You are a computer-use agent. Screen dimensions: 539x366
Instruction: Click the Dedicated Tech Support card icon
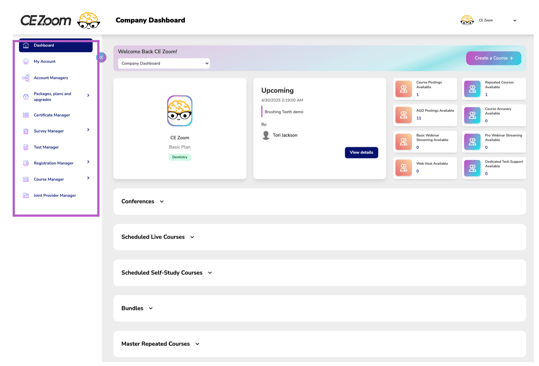tap(472, 168)
